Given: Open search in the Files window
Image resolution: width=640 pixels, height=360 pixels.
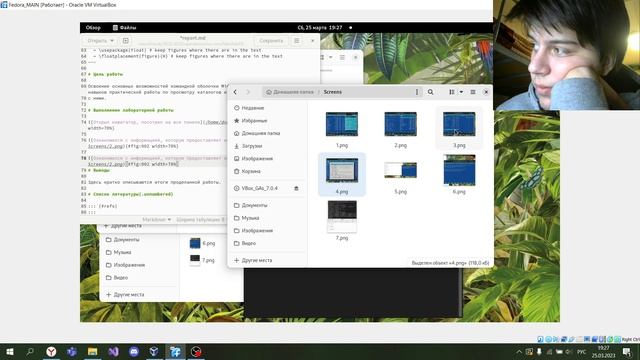Looking at the screenshot, I should (430, 92).
